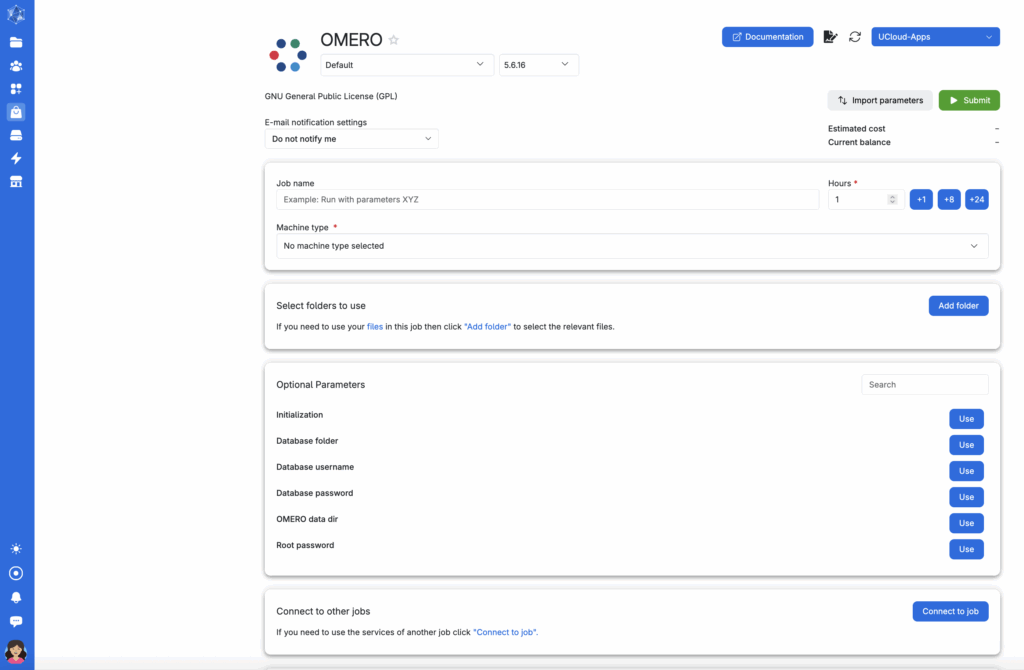Open the people group icon in sidebar

16,66
